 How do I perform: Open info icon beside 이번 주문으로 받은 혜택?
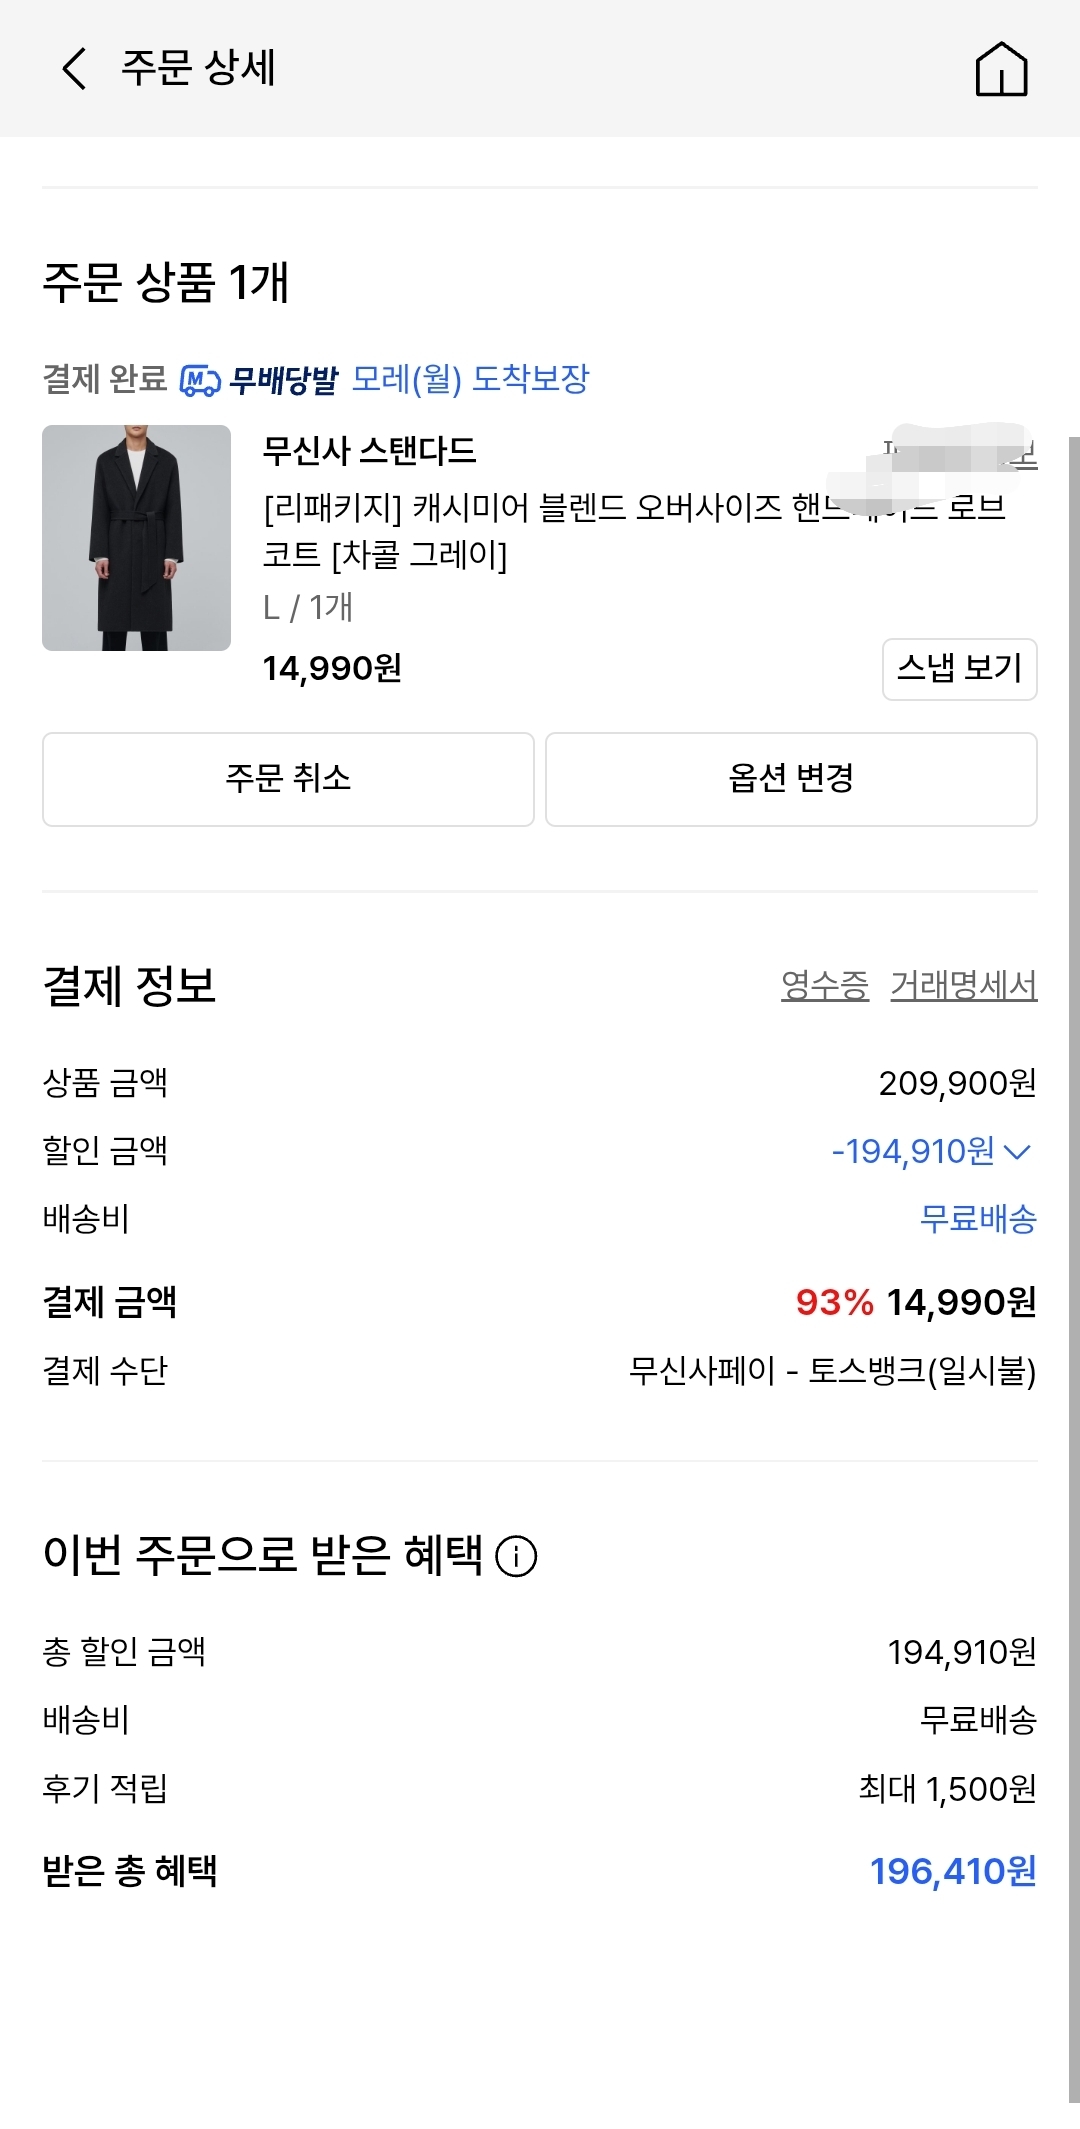click(x=517, y=1557)
